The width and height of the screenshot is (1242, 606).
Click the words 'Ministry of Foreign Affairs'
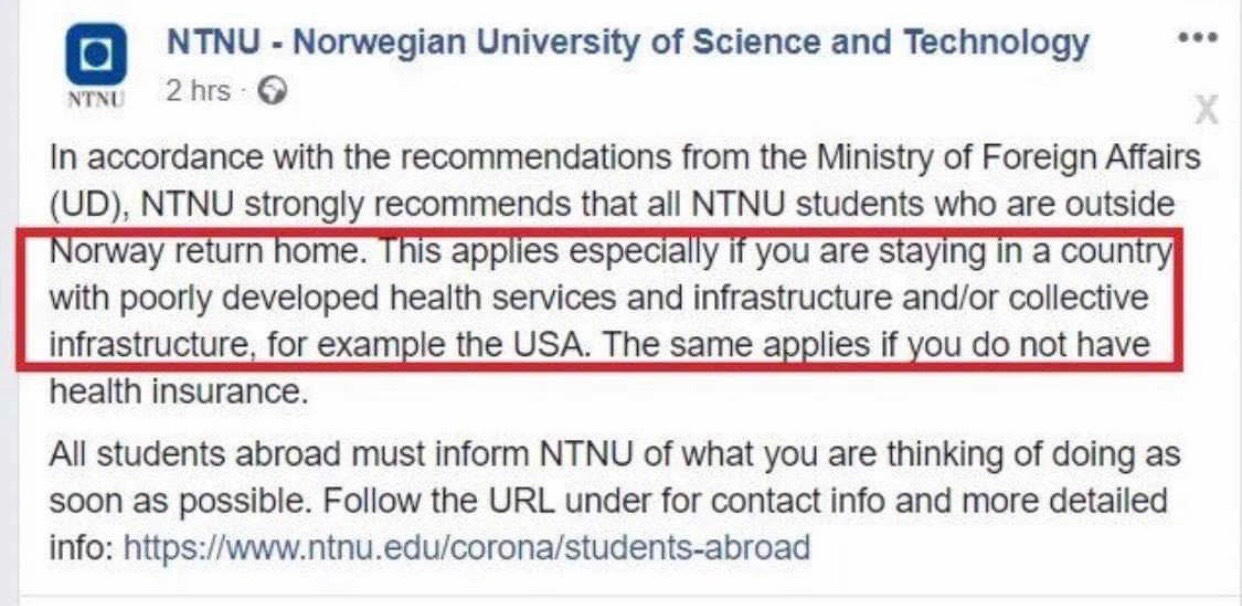[x=1008, y=158]
